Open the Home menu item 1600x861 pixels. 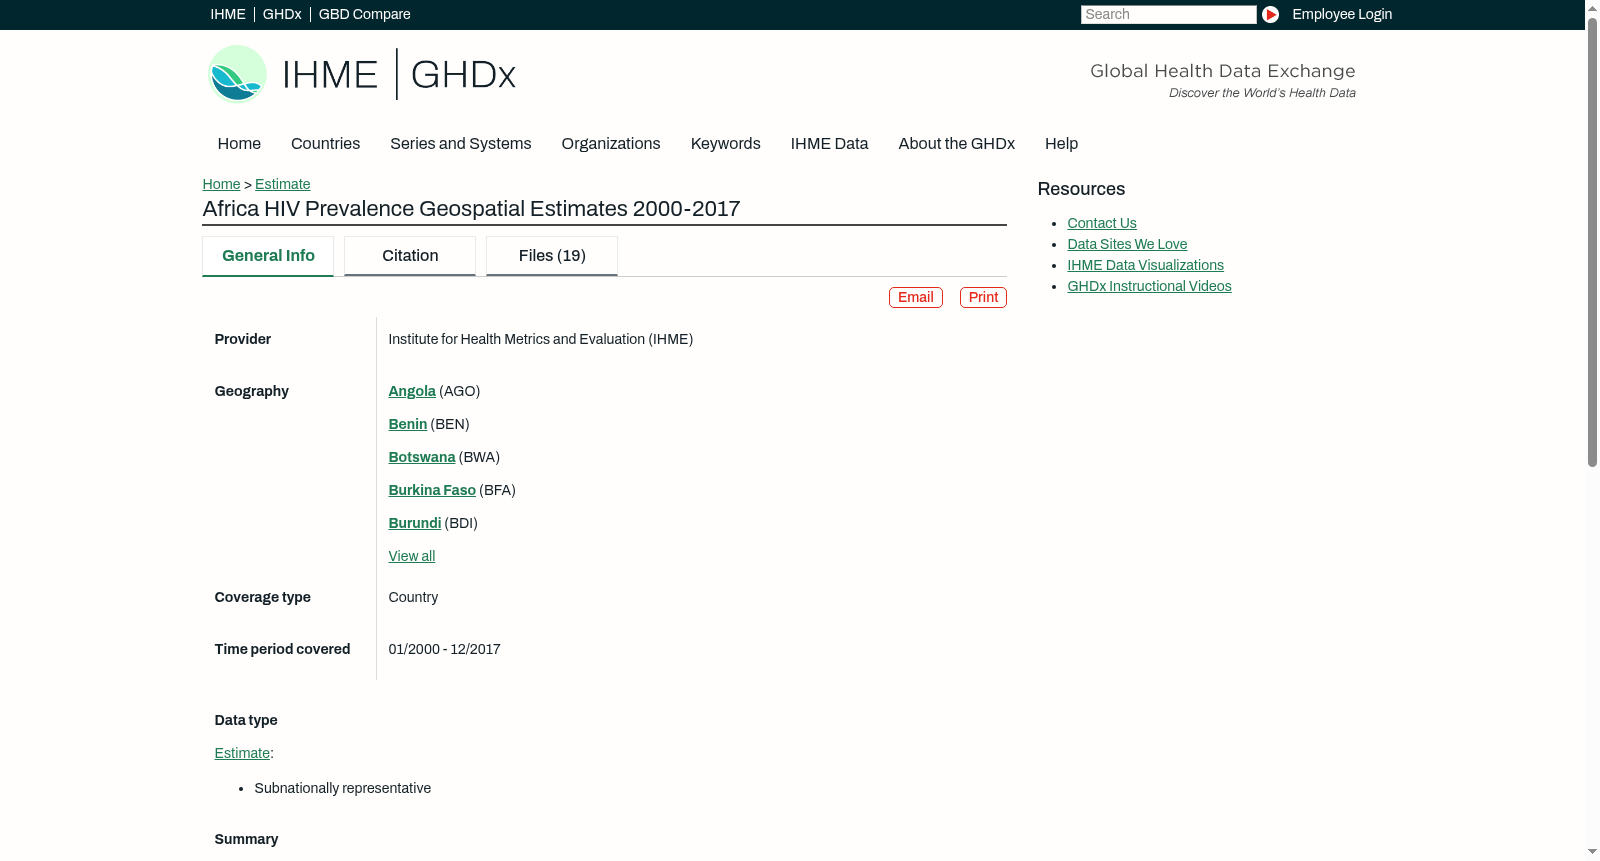coord(239,144)
